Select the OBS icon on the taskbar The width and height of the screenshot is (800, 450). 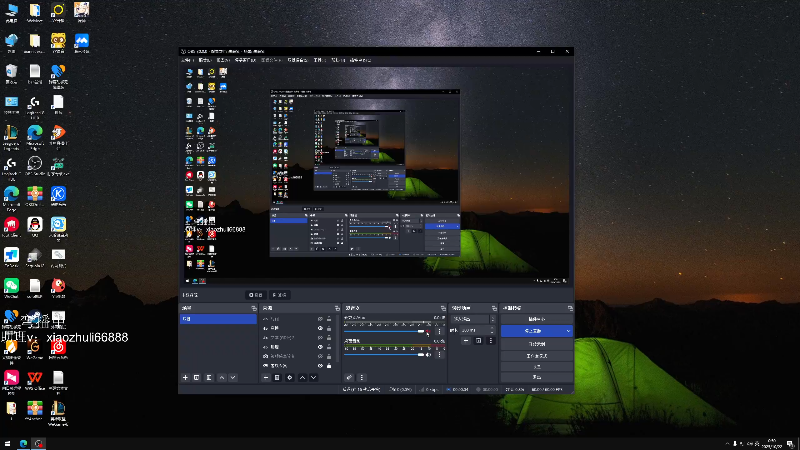(x=39, y=444)
